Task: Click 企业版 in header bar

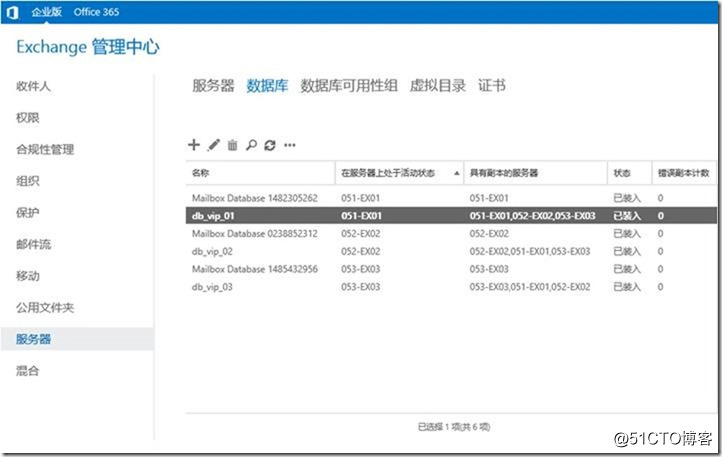Action: pyautogui.click(x=47, y=12)
